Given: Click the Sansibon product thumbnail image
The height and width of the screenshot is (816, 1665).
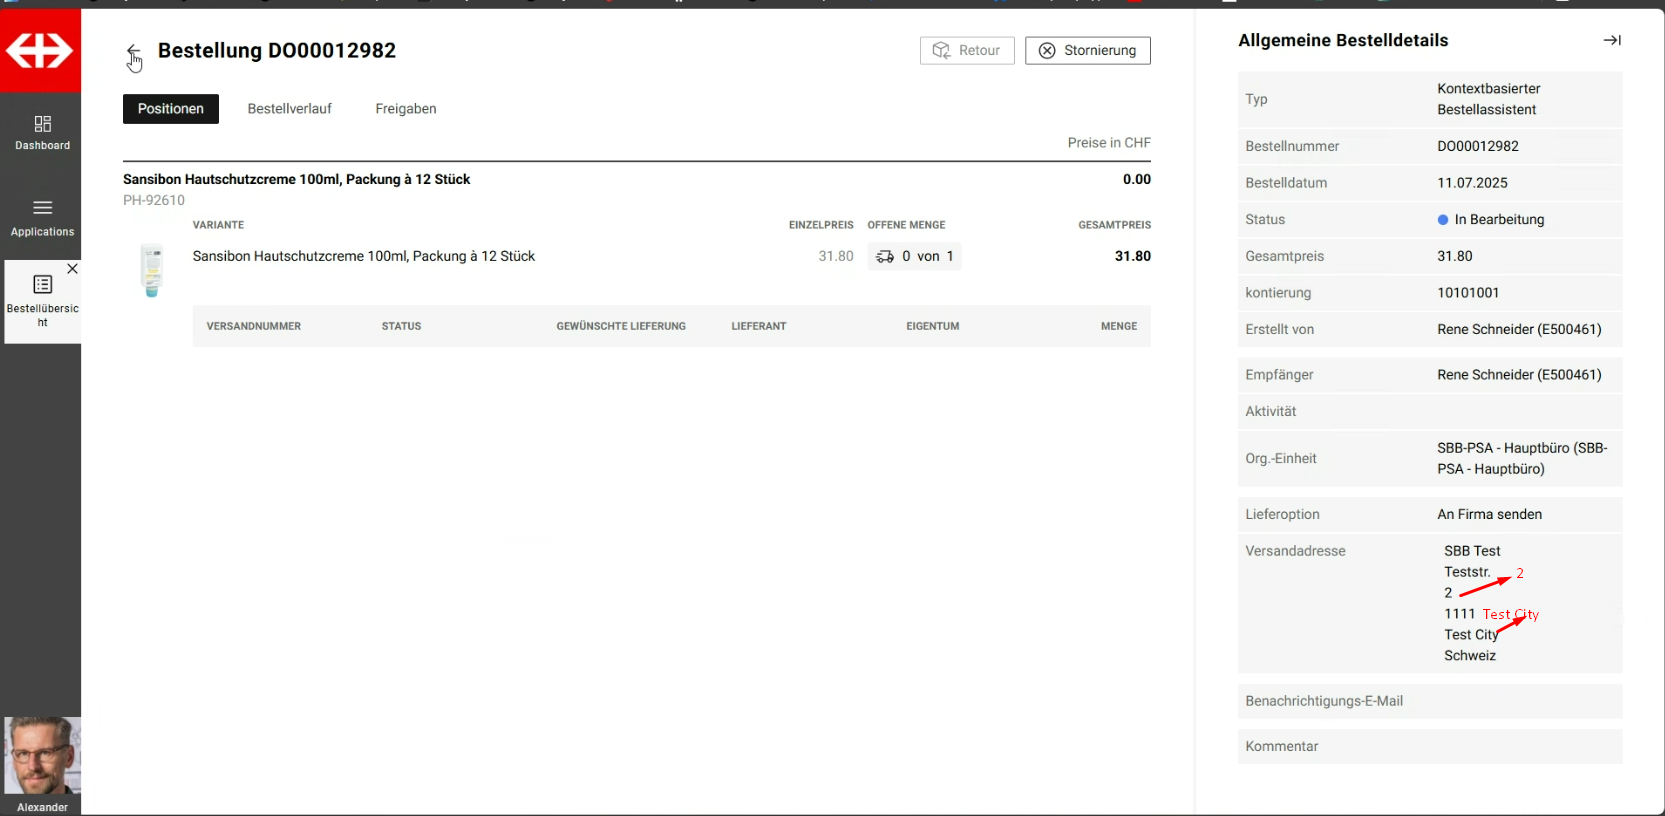Looking at the screenshot, I should (x=152, y=270).
